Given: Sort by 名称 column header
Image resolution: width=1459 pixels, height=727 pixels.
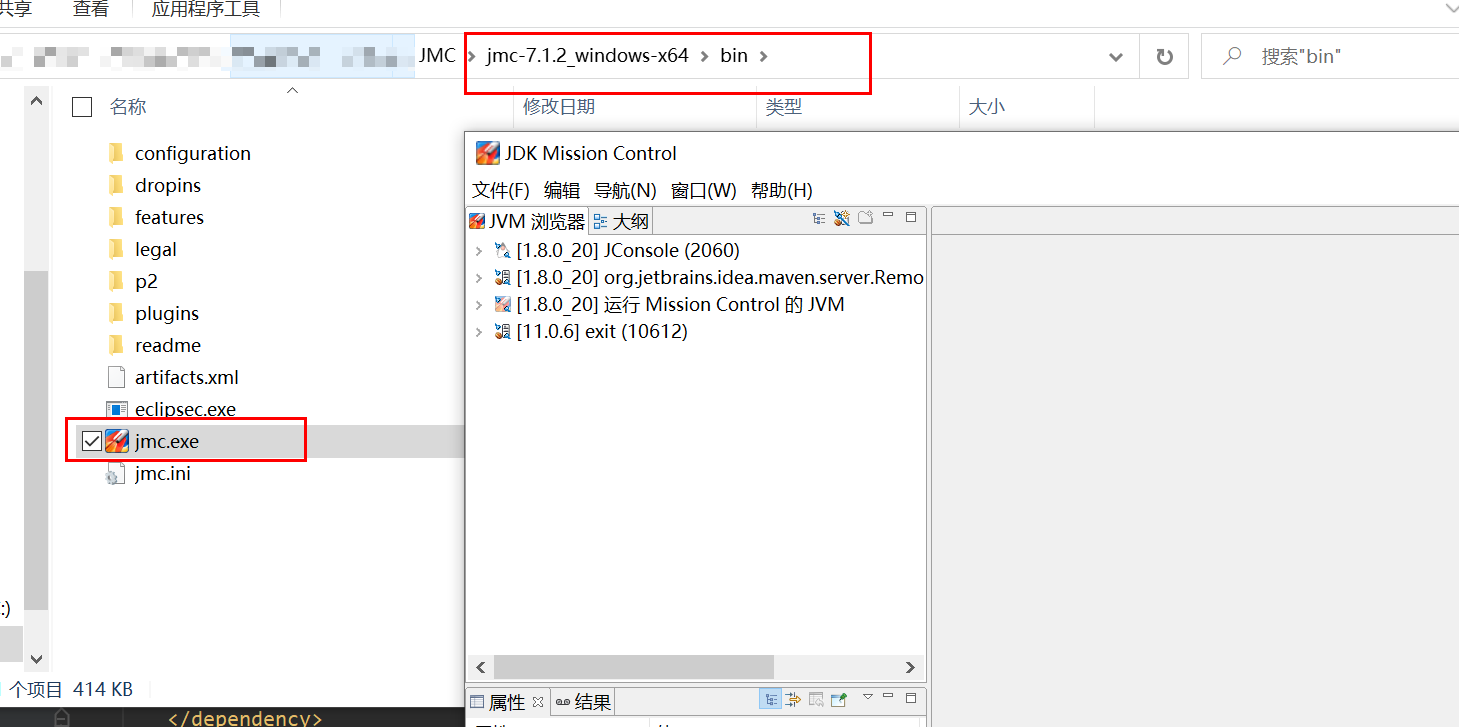Looking at the screenshot, I should [x=128, y=107].
